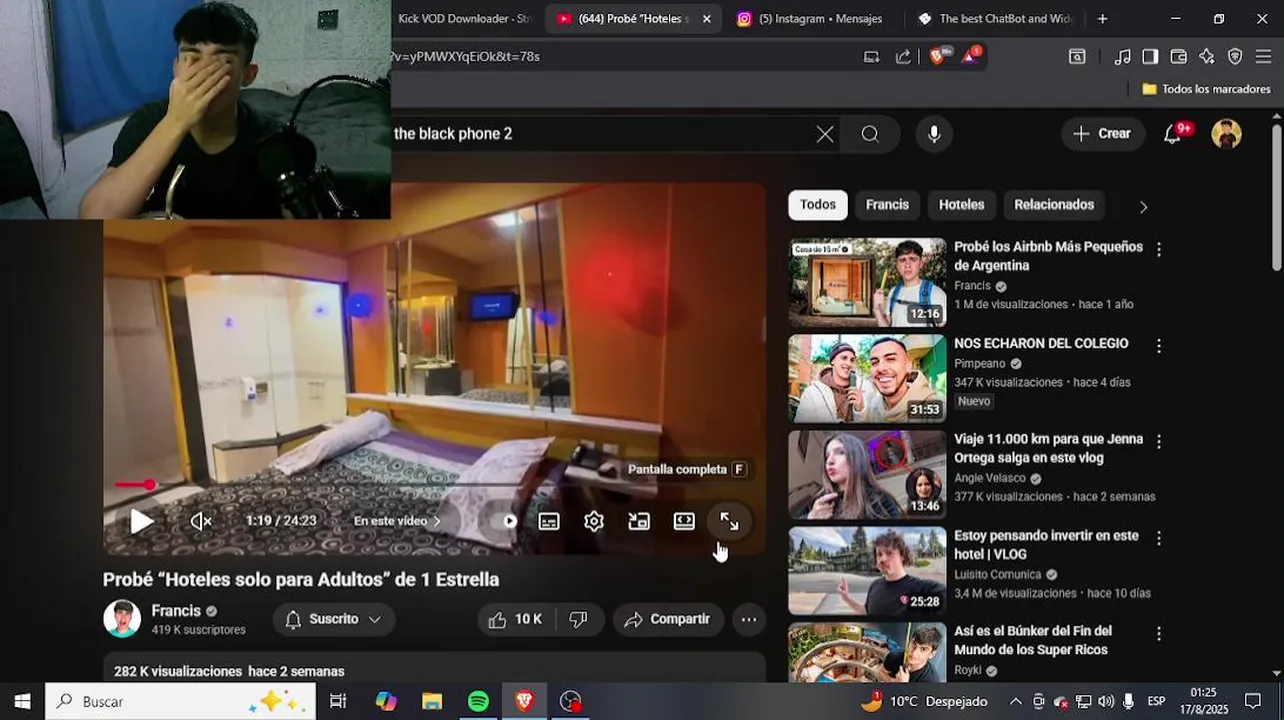The image size is (1284, 720).
Task: Expand the Suscrito notification dropdown
Action: pyautogui.click(x=333, y=619)
